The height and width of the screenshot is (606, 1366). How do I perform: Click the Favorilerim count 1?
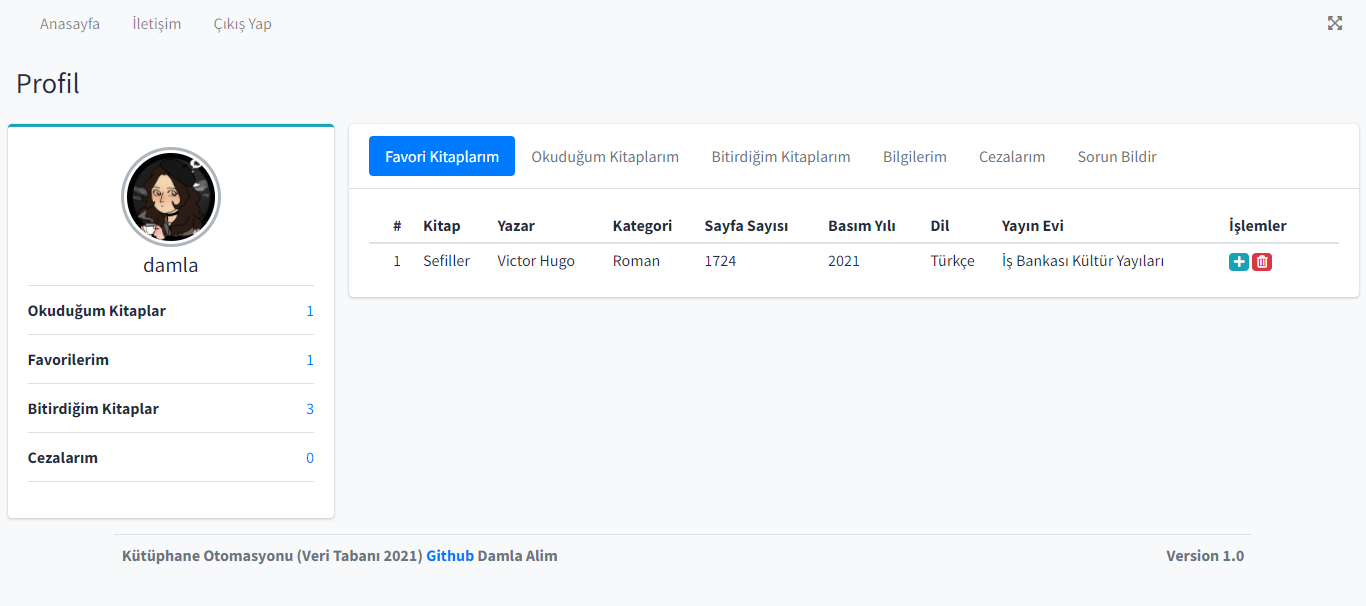pos(310,360)
